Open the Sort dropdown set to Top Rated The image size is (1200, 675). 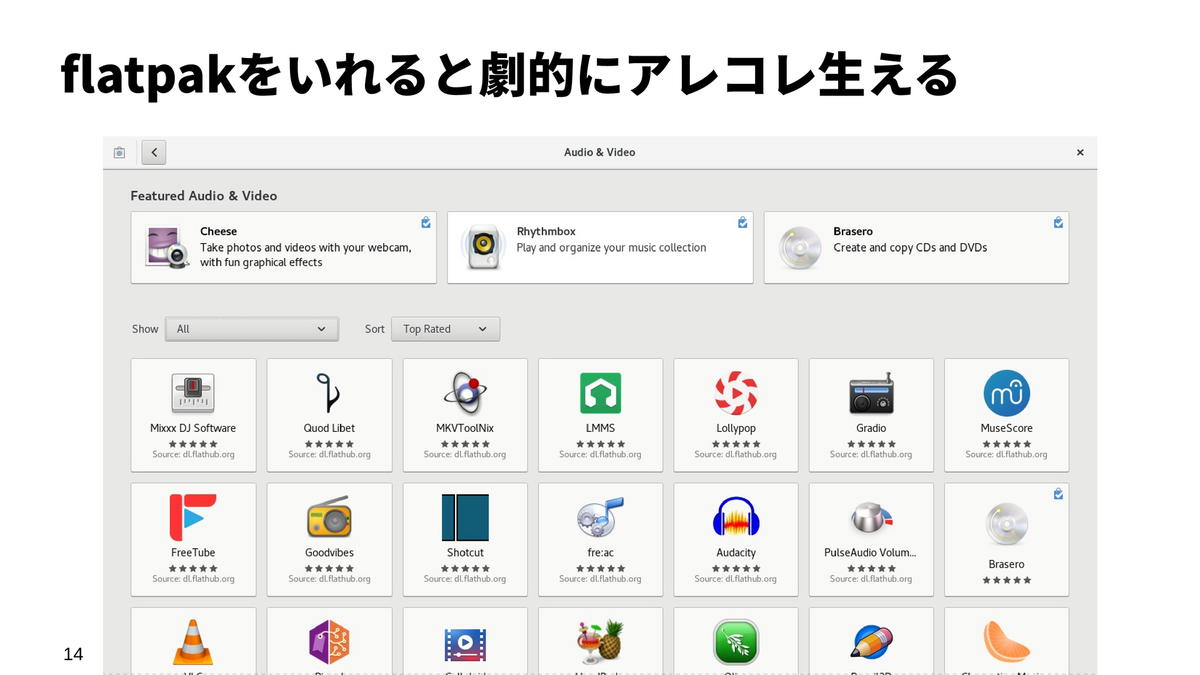pos(445,329)
